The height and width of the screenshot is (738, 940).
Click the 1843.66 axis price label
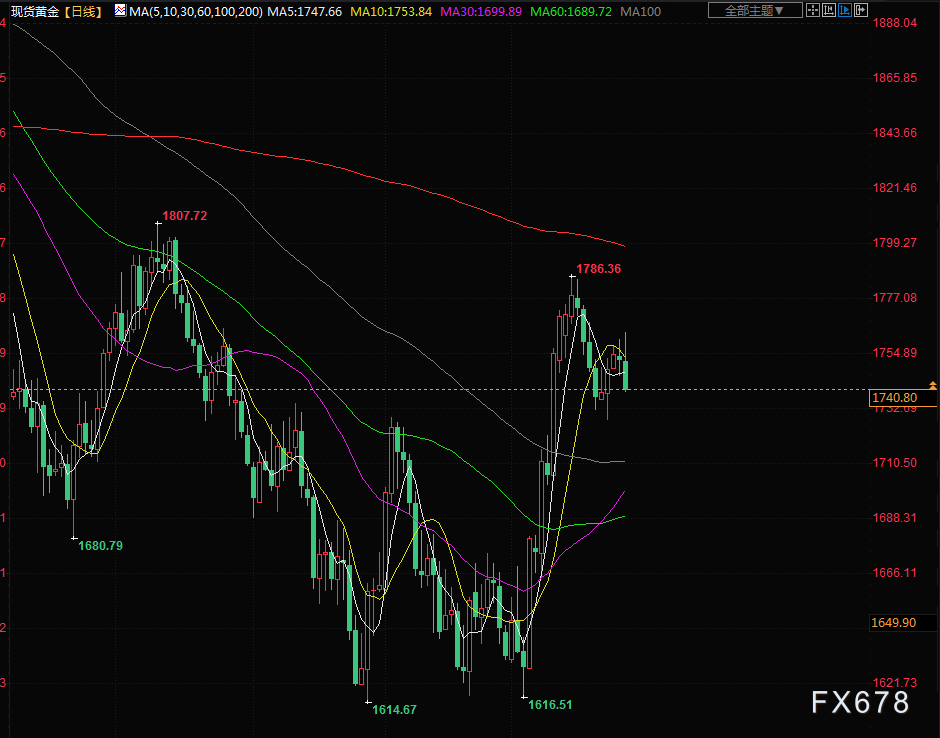pyautogui.click(x=894, y=132)
